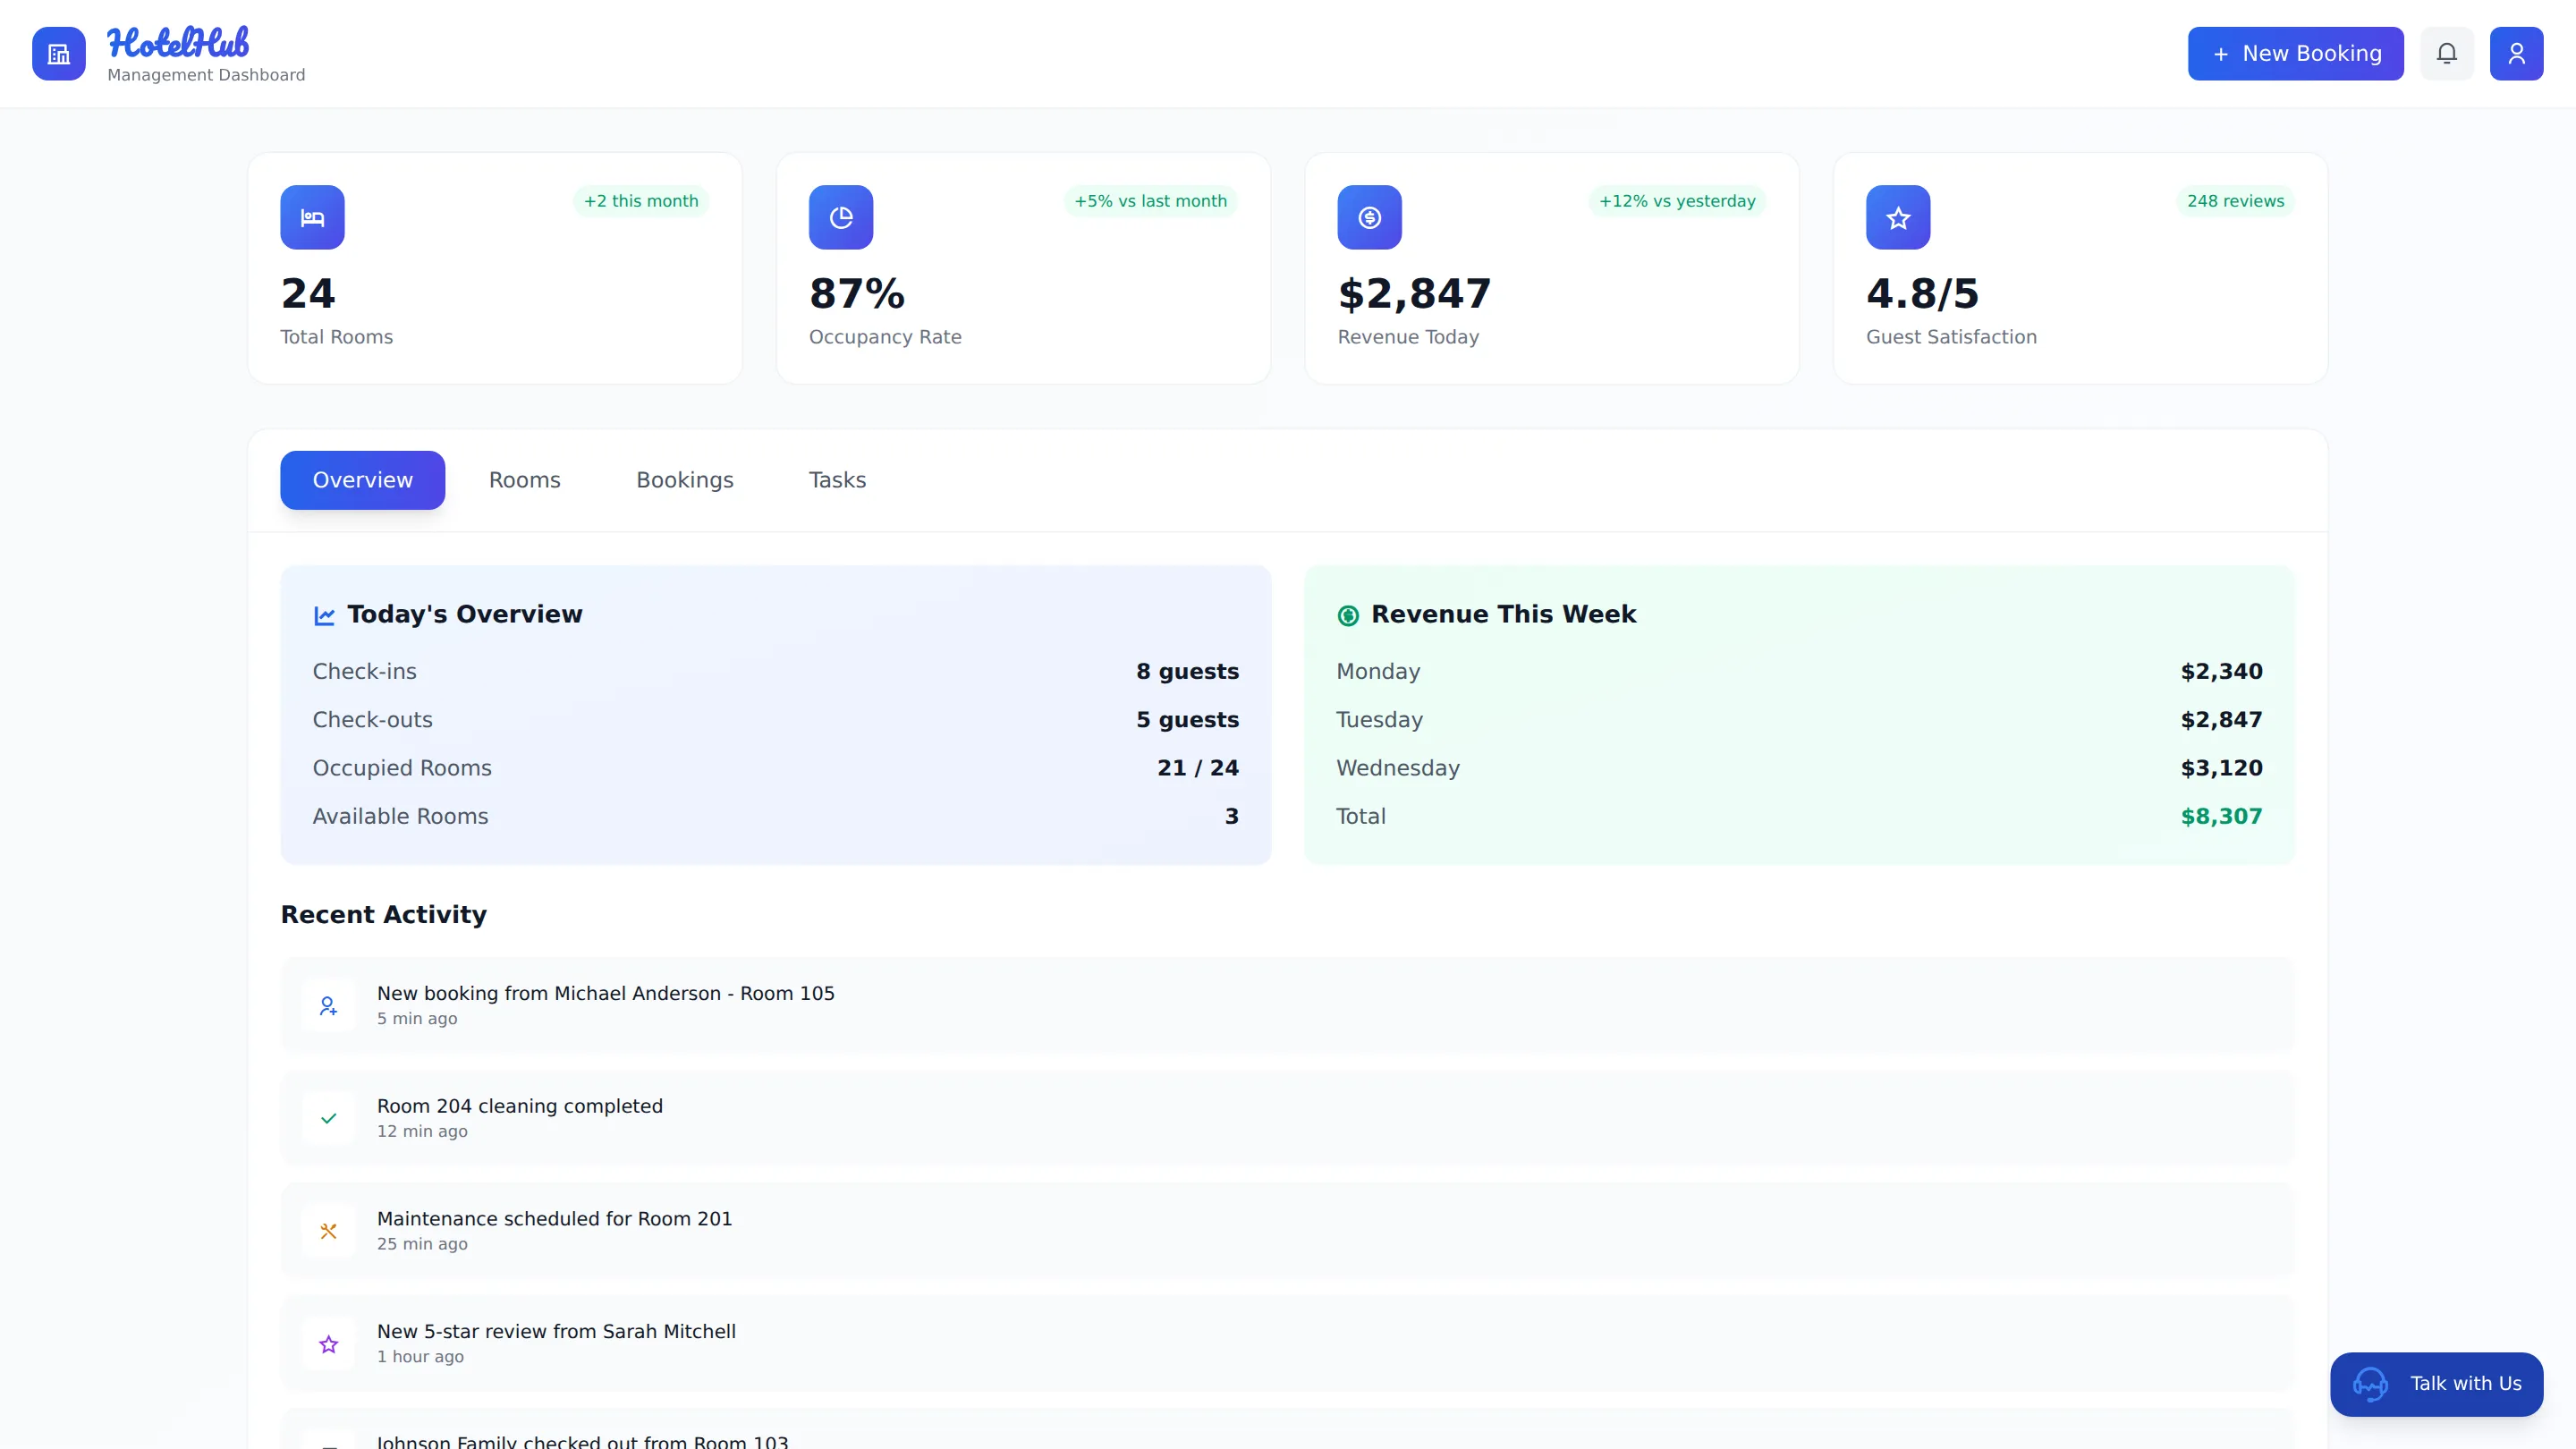Viewport: 2576px width, 1449px height.
Task: Click the dollar icon on Revenue Today card
Action: tap(1369, 217)
